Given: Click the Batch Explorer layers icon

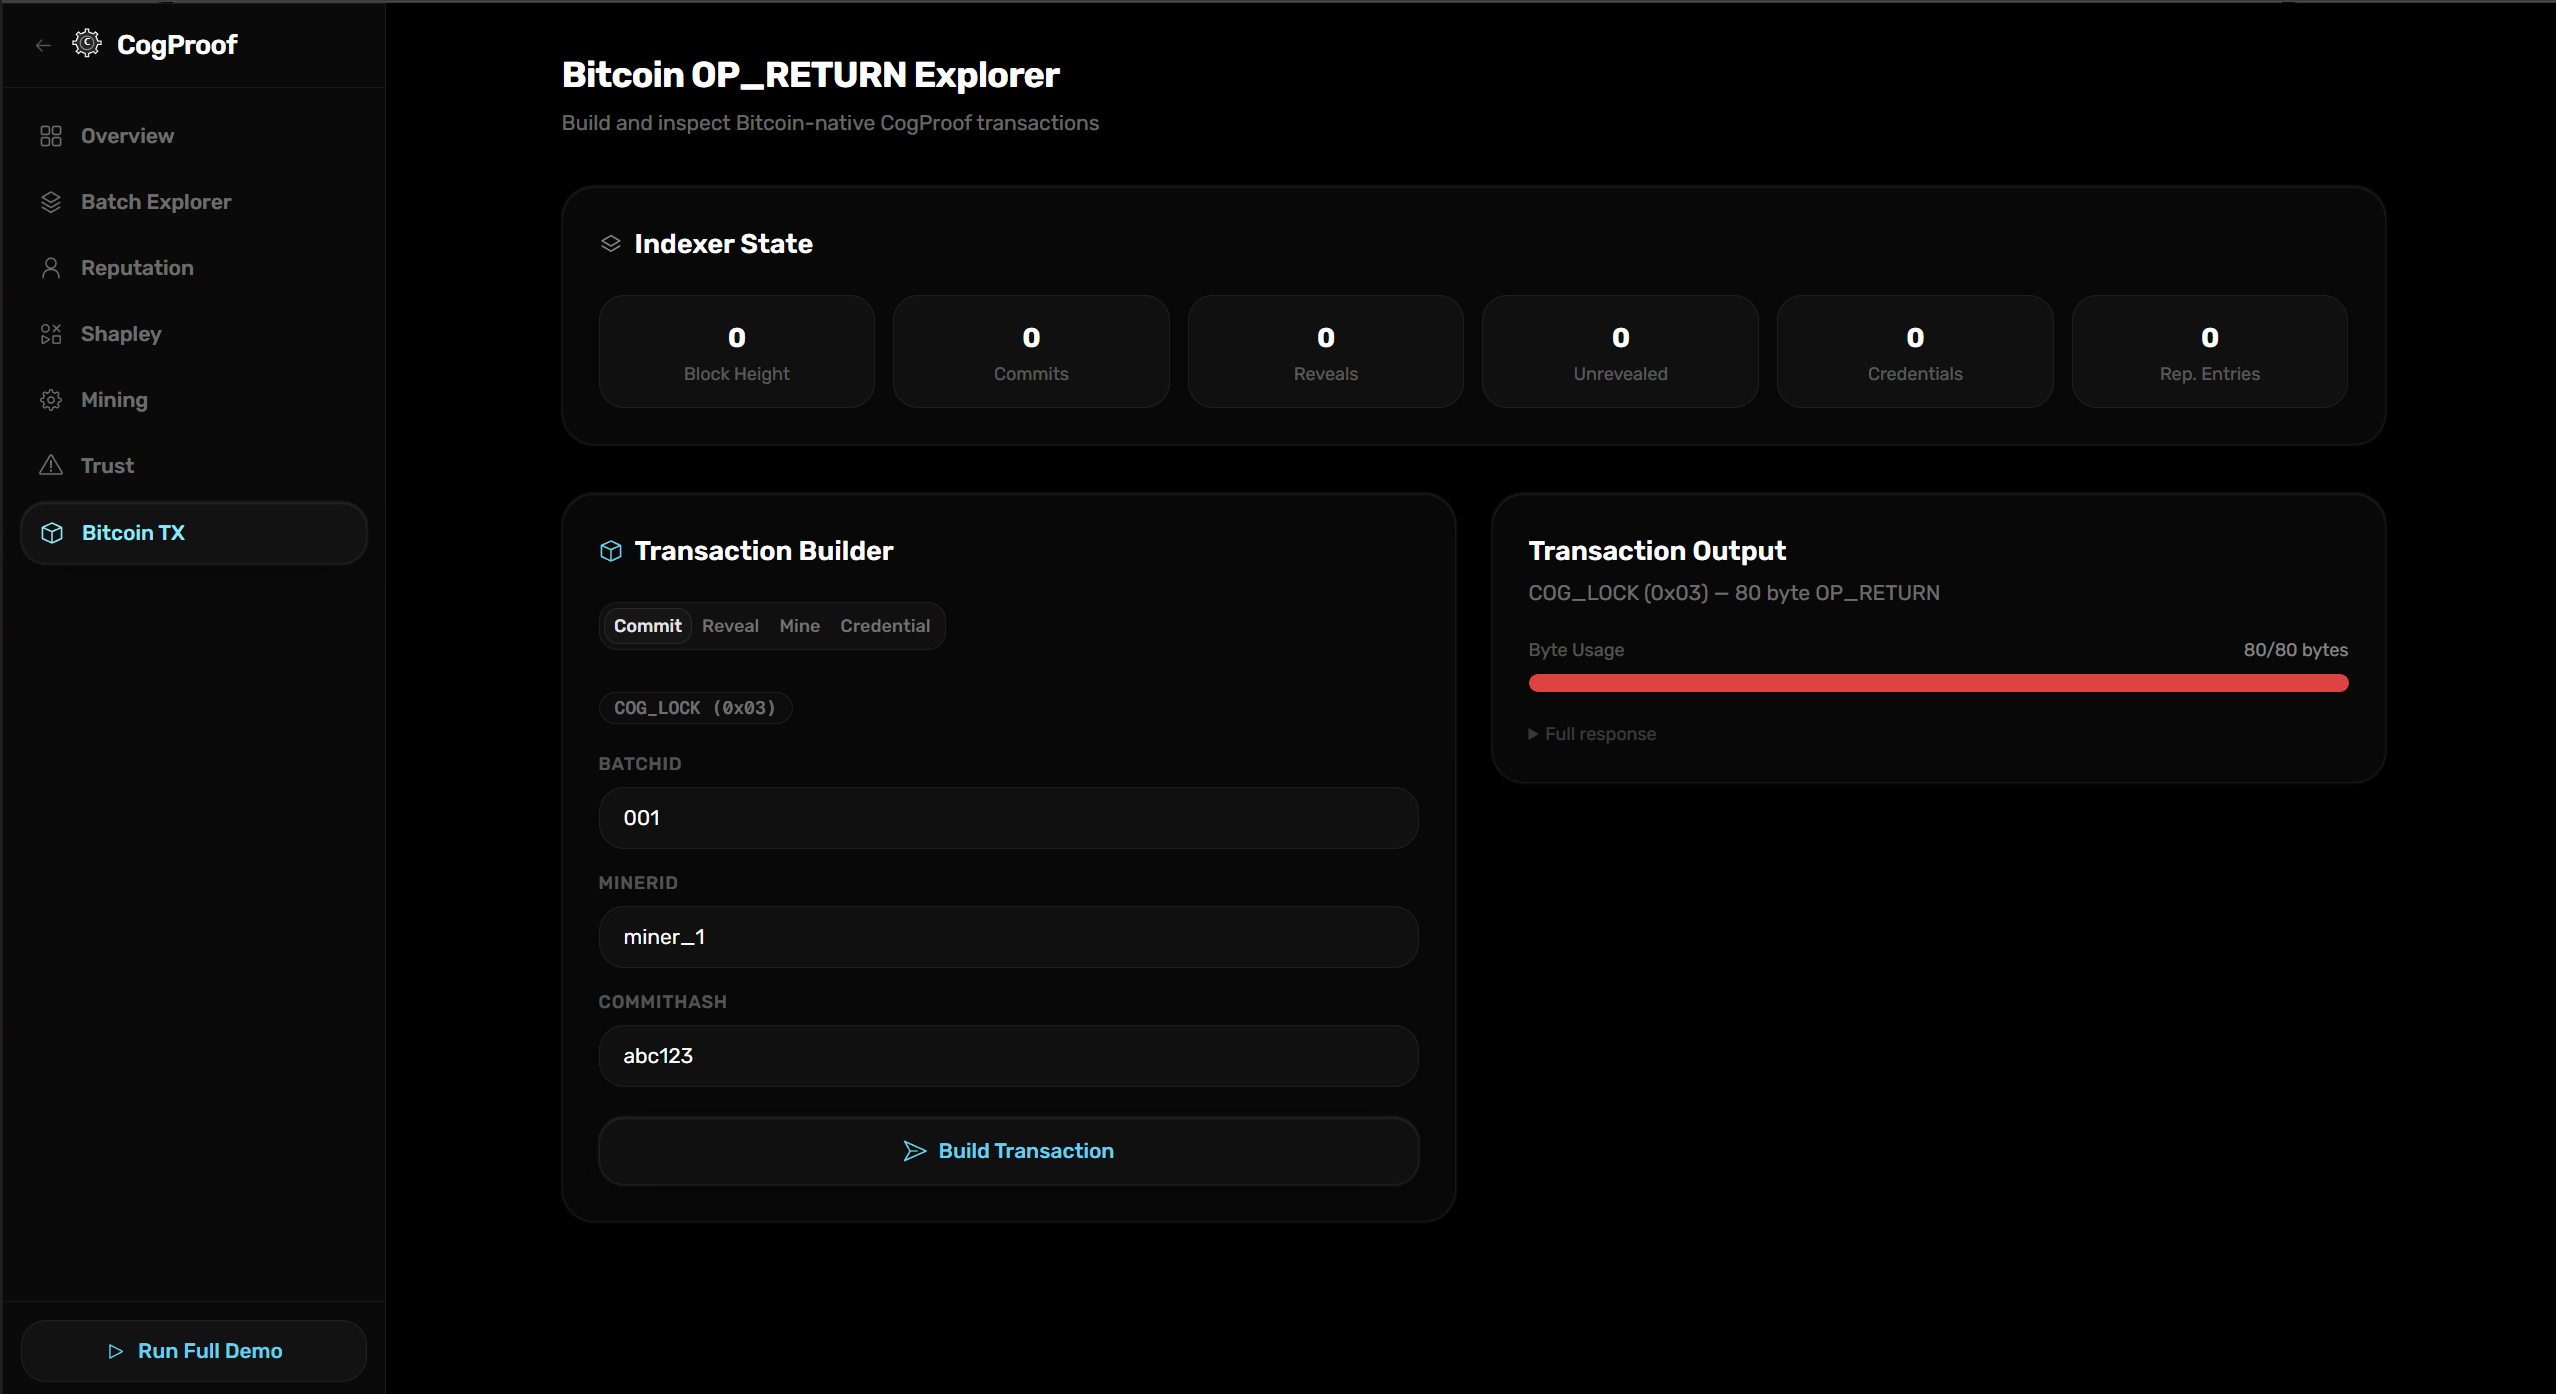Looking at the screenshot, I should click(51, 202).
